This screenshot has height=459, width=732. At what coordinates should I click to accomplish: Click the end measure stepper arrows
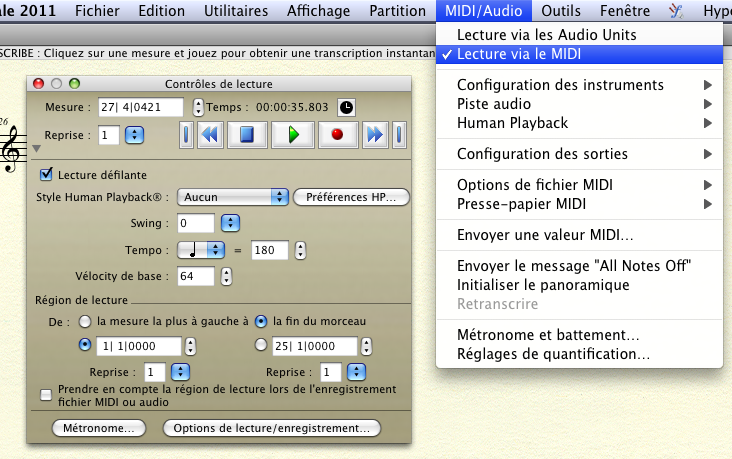pyautogui.click(x=367, y=346)
